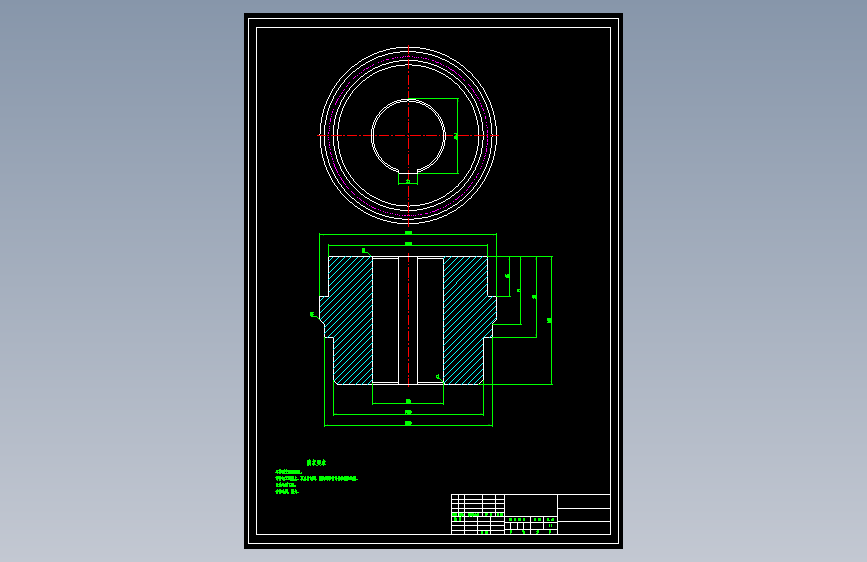The height and width of the screenshot is (562, 867).
Task: Click the inner bore circle in the top view
Action: [x=408, y=136]
